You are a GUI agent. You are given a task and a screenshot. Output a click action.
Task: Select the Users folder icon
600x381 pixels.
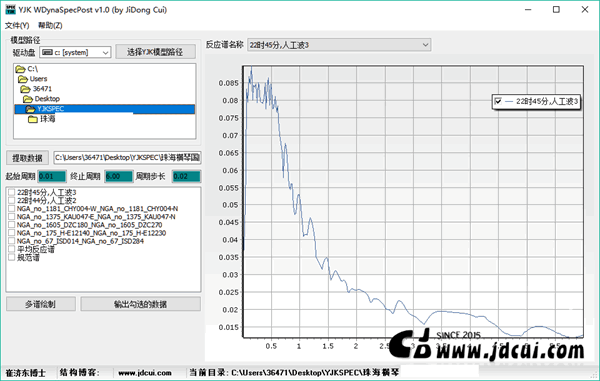tap(23, 79)
